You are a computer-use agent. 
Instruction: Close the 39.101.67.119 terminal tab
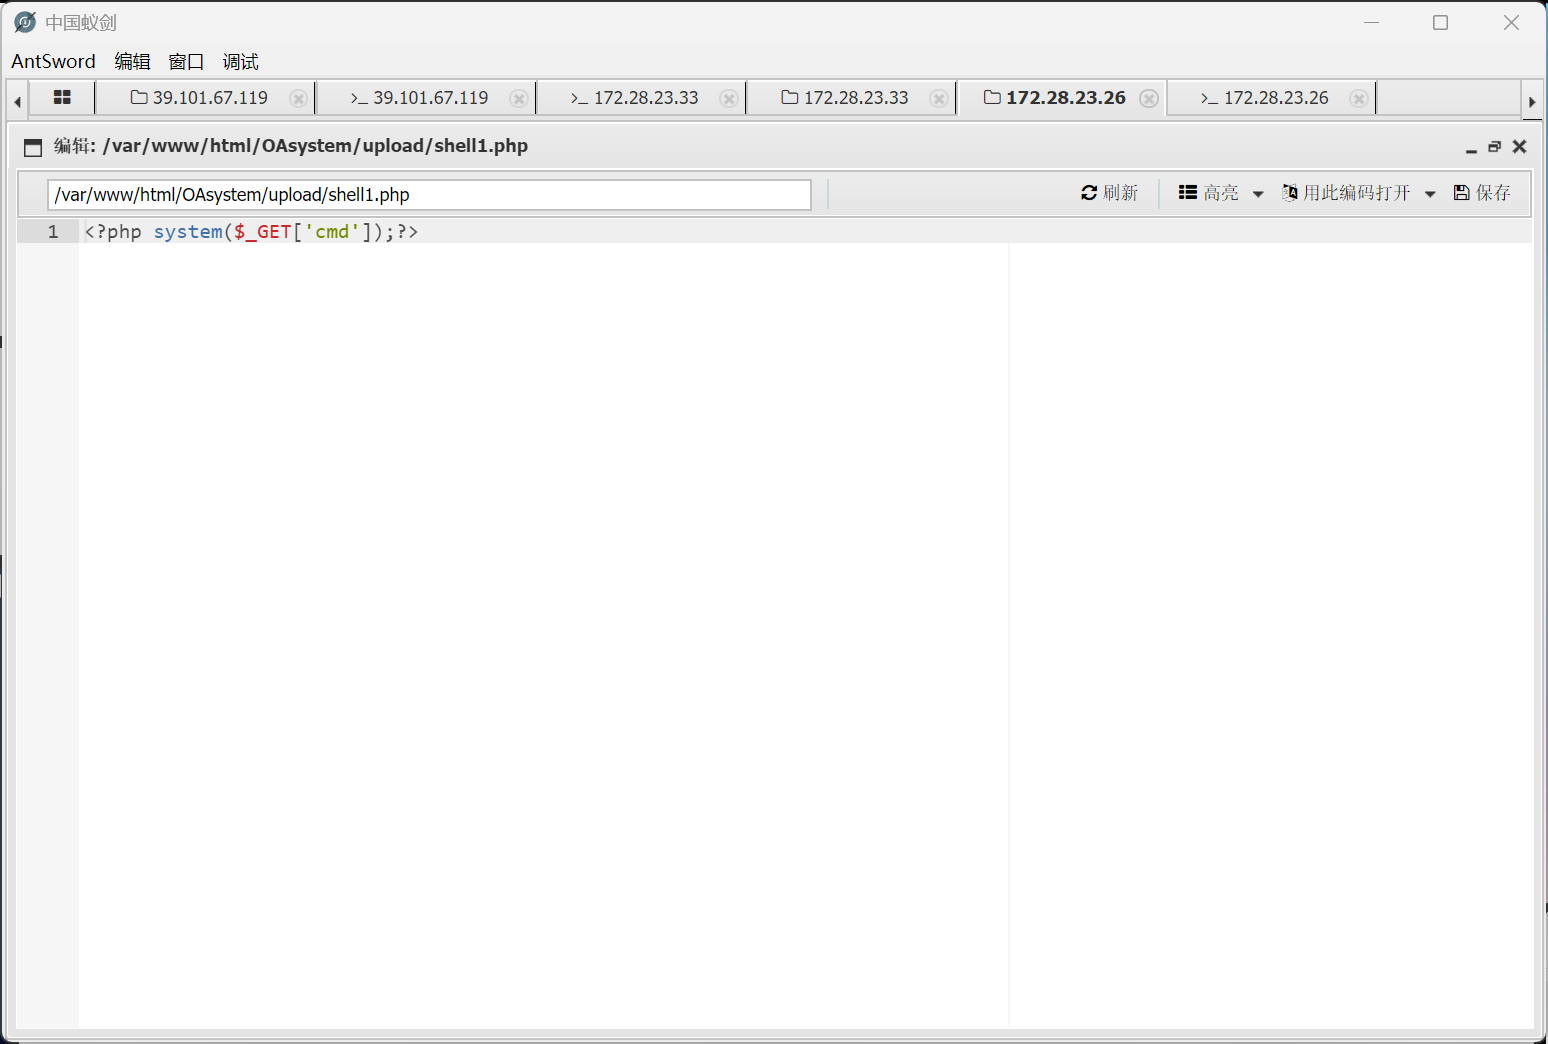[519, 98]
